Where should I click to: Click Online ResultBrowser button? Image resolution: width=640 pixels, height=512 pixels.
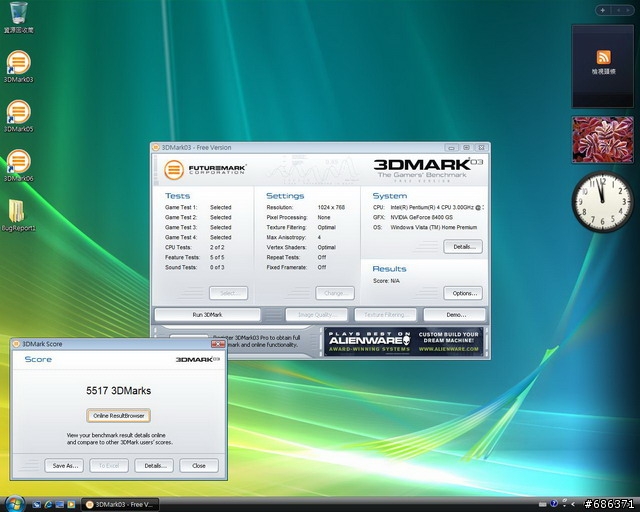[118, 416]
